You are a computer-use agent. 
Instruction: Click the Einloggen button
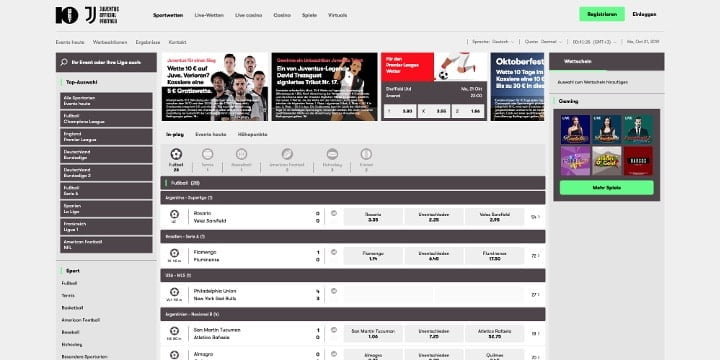coord(644,14)
